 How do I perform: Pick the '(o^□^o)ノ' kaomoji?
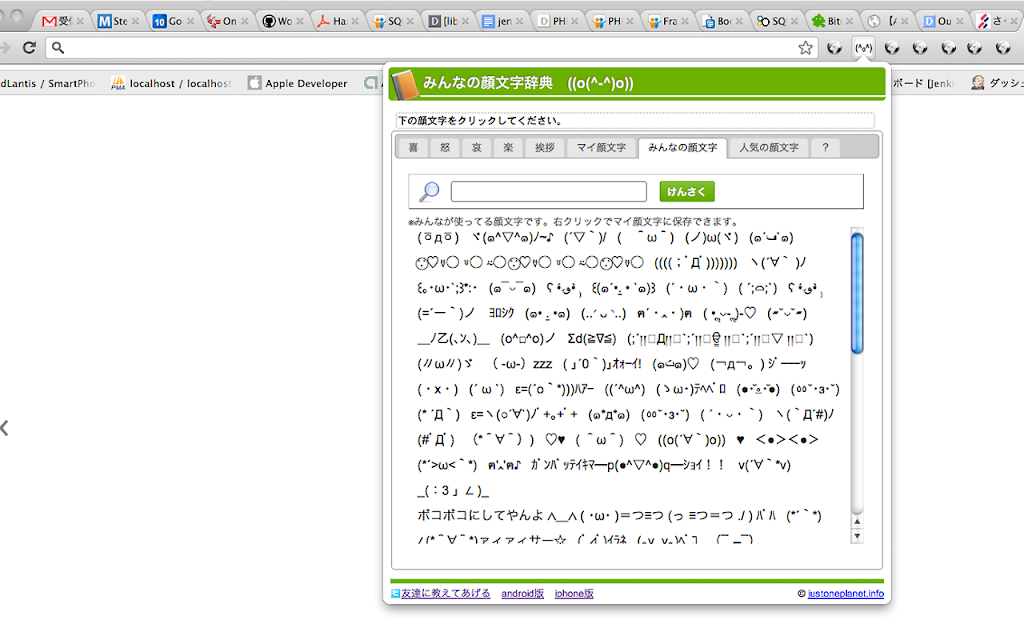[x=528, y=338]
